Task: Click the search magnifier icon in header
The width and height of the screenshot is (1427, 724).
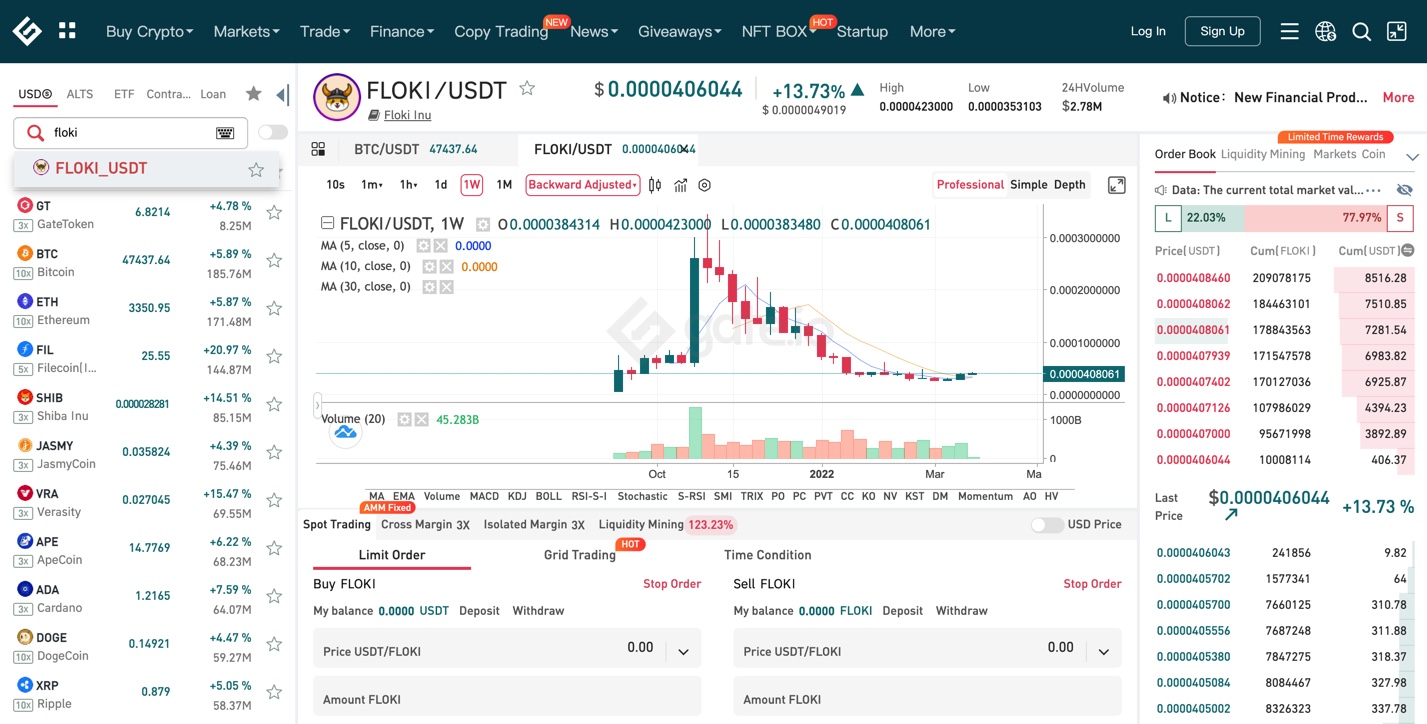Action: tap(1361, 31)
